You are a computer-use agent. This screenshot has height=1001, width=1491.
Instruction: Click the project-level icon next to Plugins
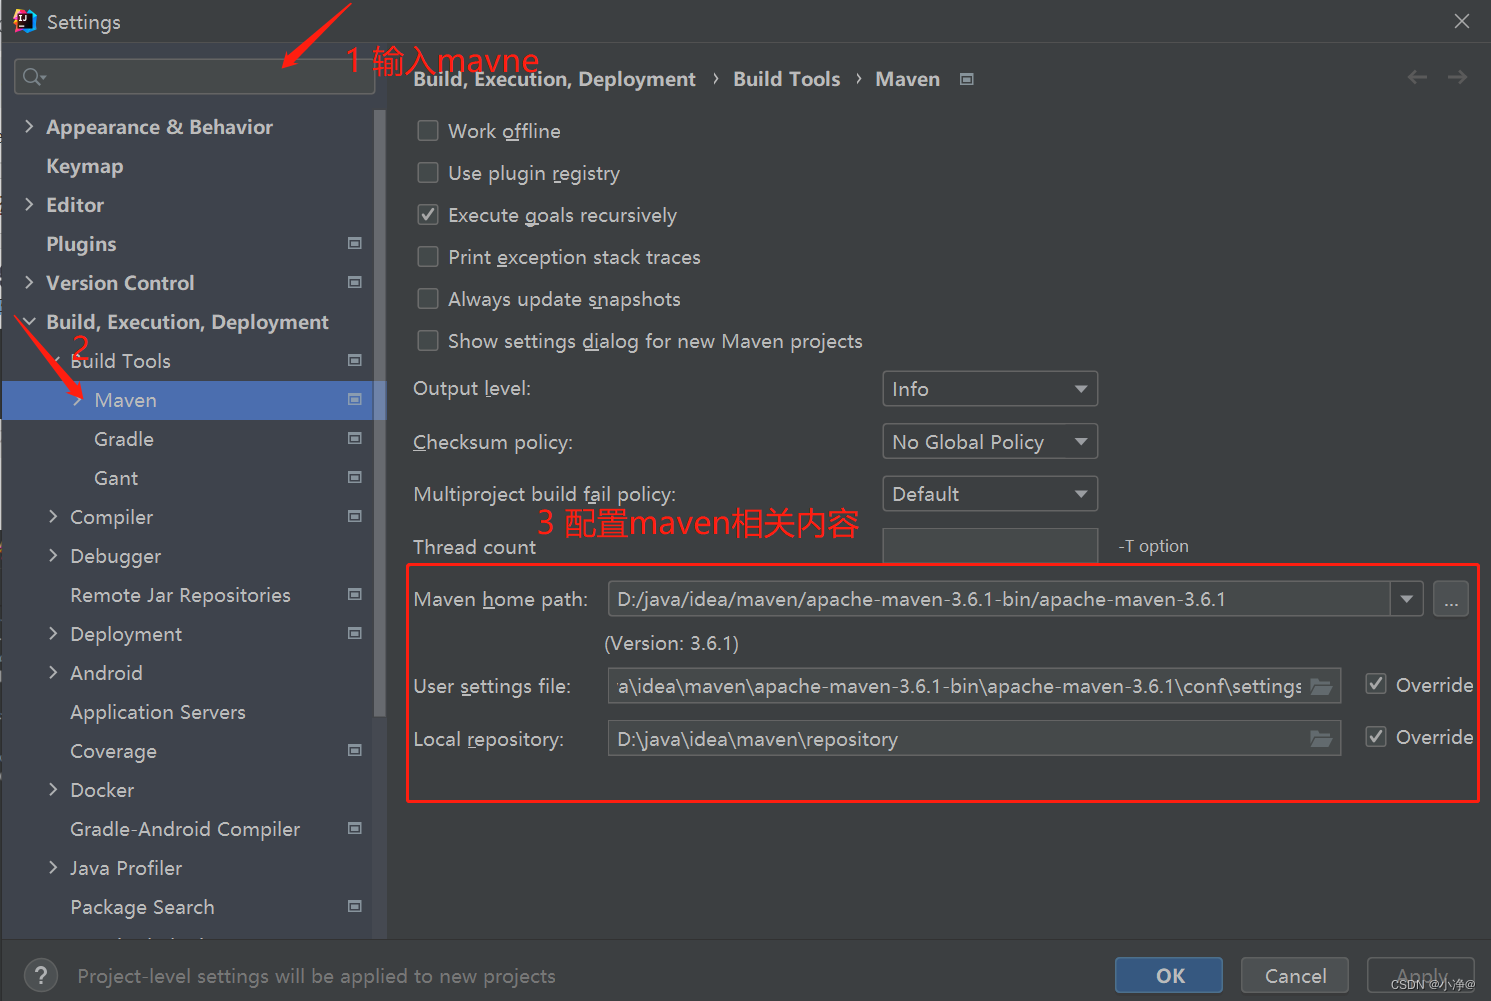pos(354,243)
